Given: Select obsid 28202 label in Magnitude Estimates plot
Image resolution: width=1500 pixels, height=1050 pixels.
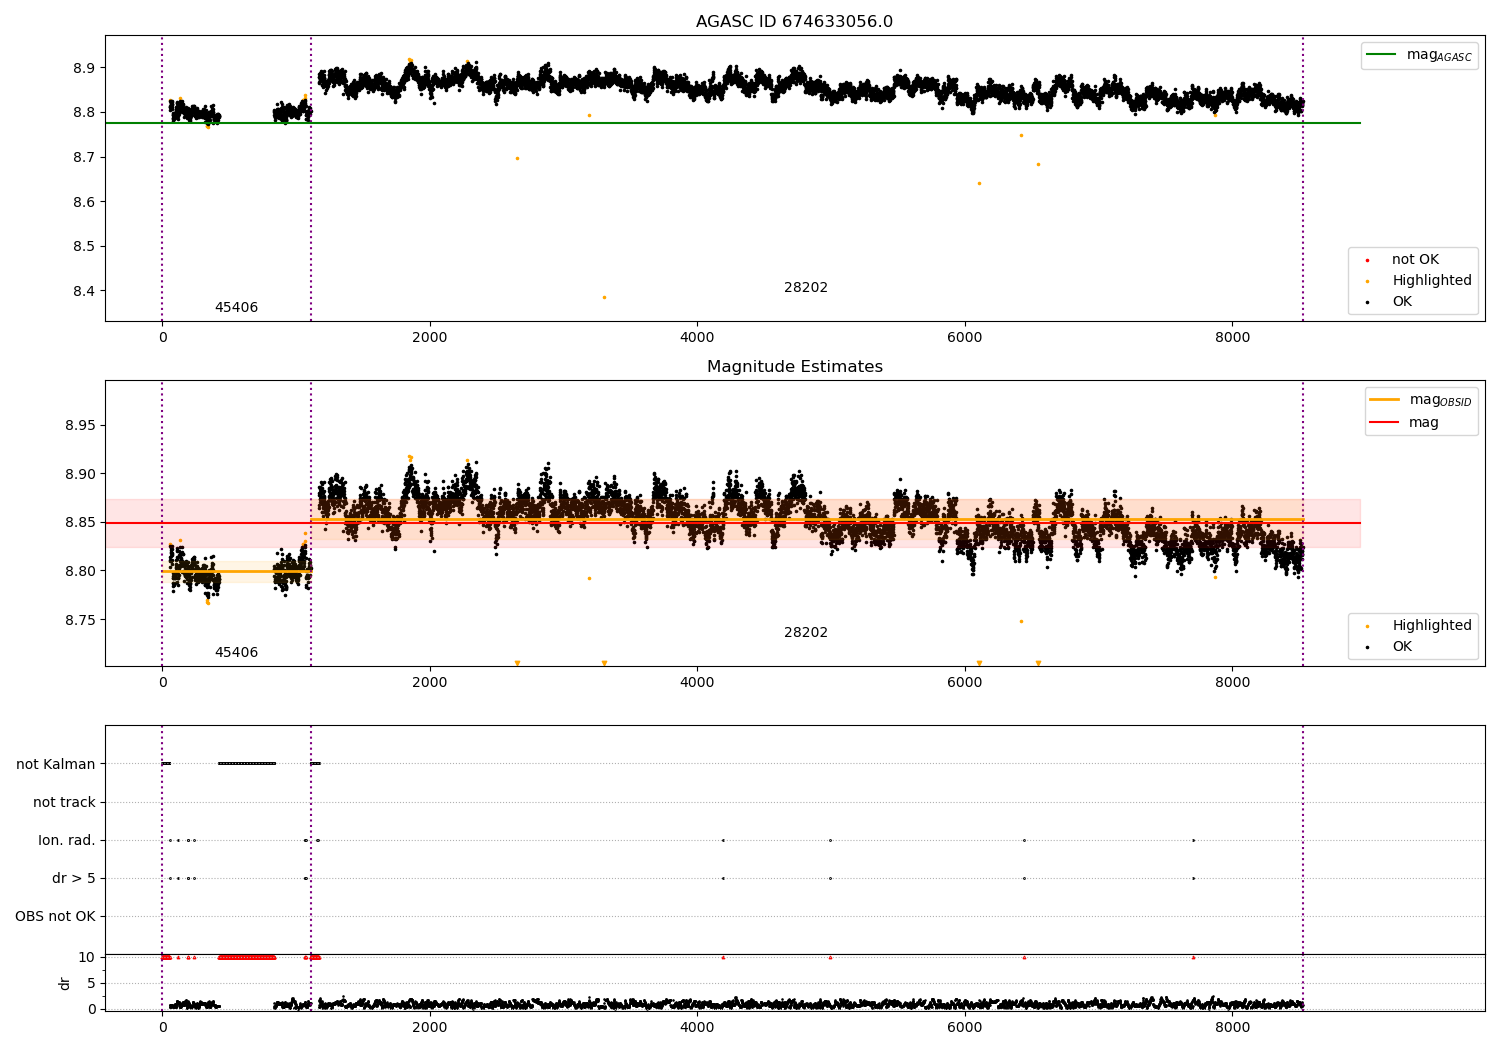Looking at the screenshot, I should 806,633.
